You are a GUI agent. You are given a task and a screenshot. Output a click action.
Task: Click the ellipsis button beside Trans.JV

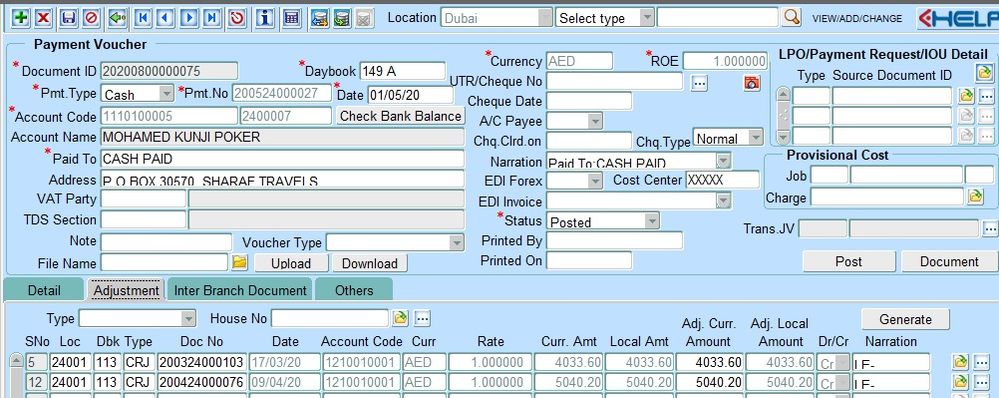click(x=989, y=228)
